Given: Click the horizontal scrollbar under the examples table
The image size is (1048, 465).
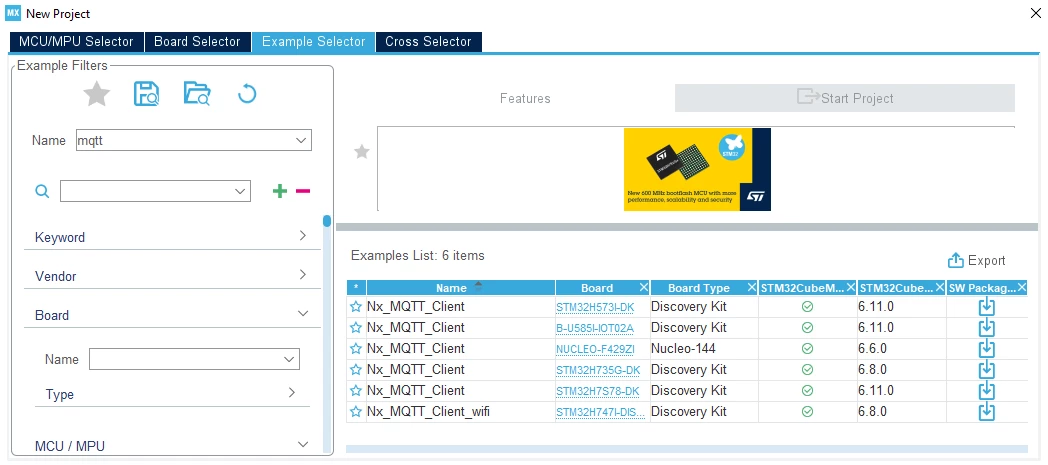Looking at the screenshot, I should point(686,449).
